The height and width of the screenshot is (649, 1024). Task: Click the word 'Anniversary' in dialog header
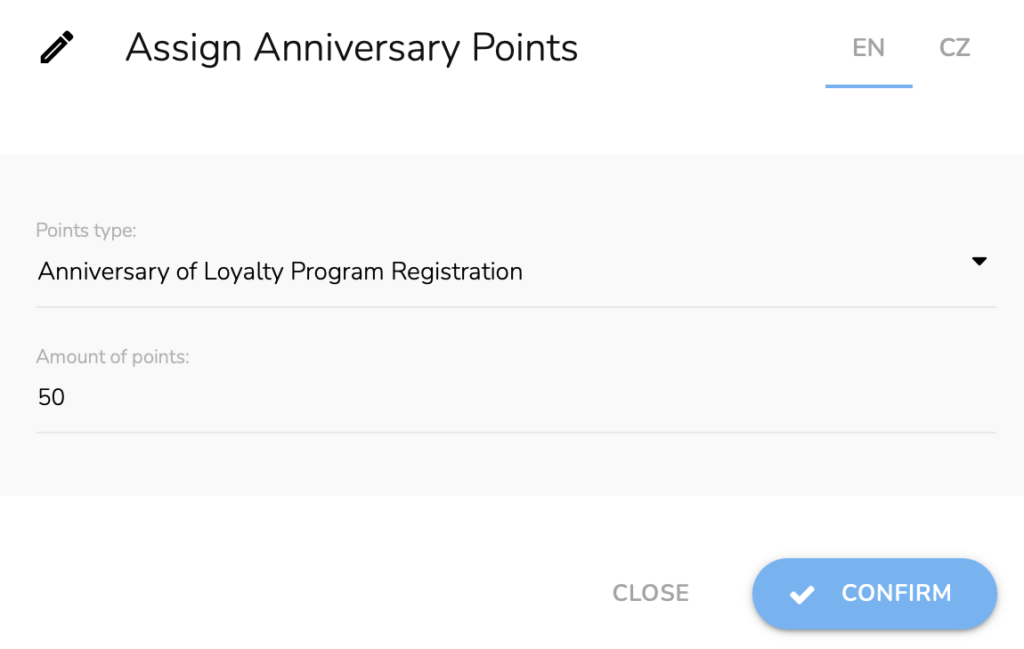coord(357,48)
